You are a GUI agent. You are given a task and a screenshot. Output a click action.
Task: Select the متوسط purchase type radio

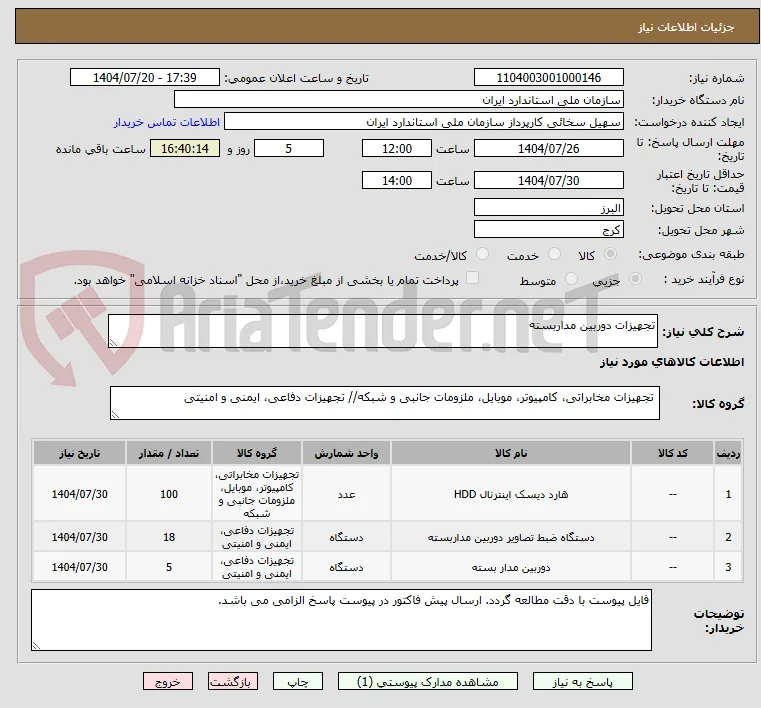tap(572, 279)
